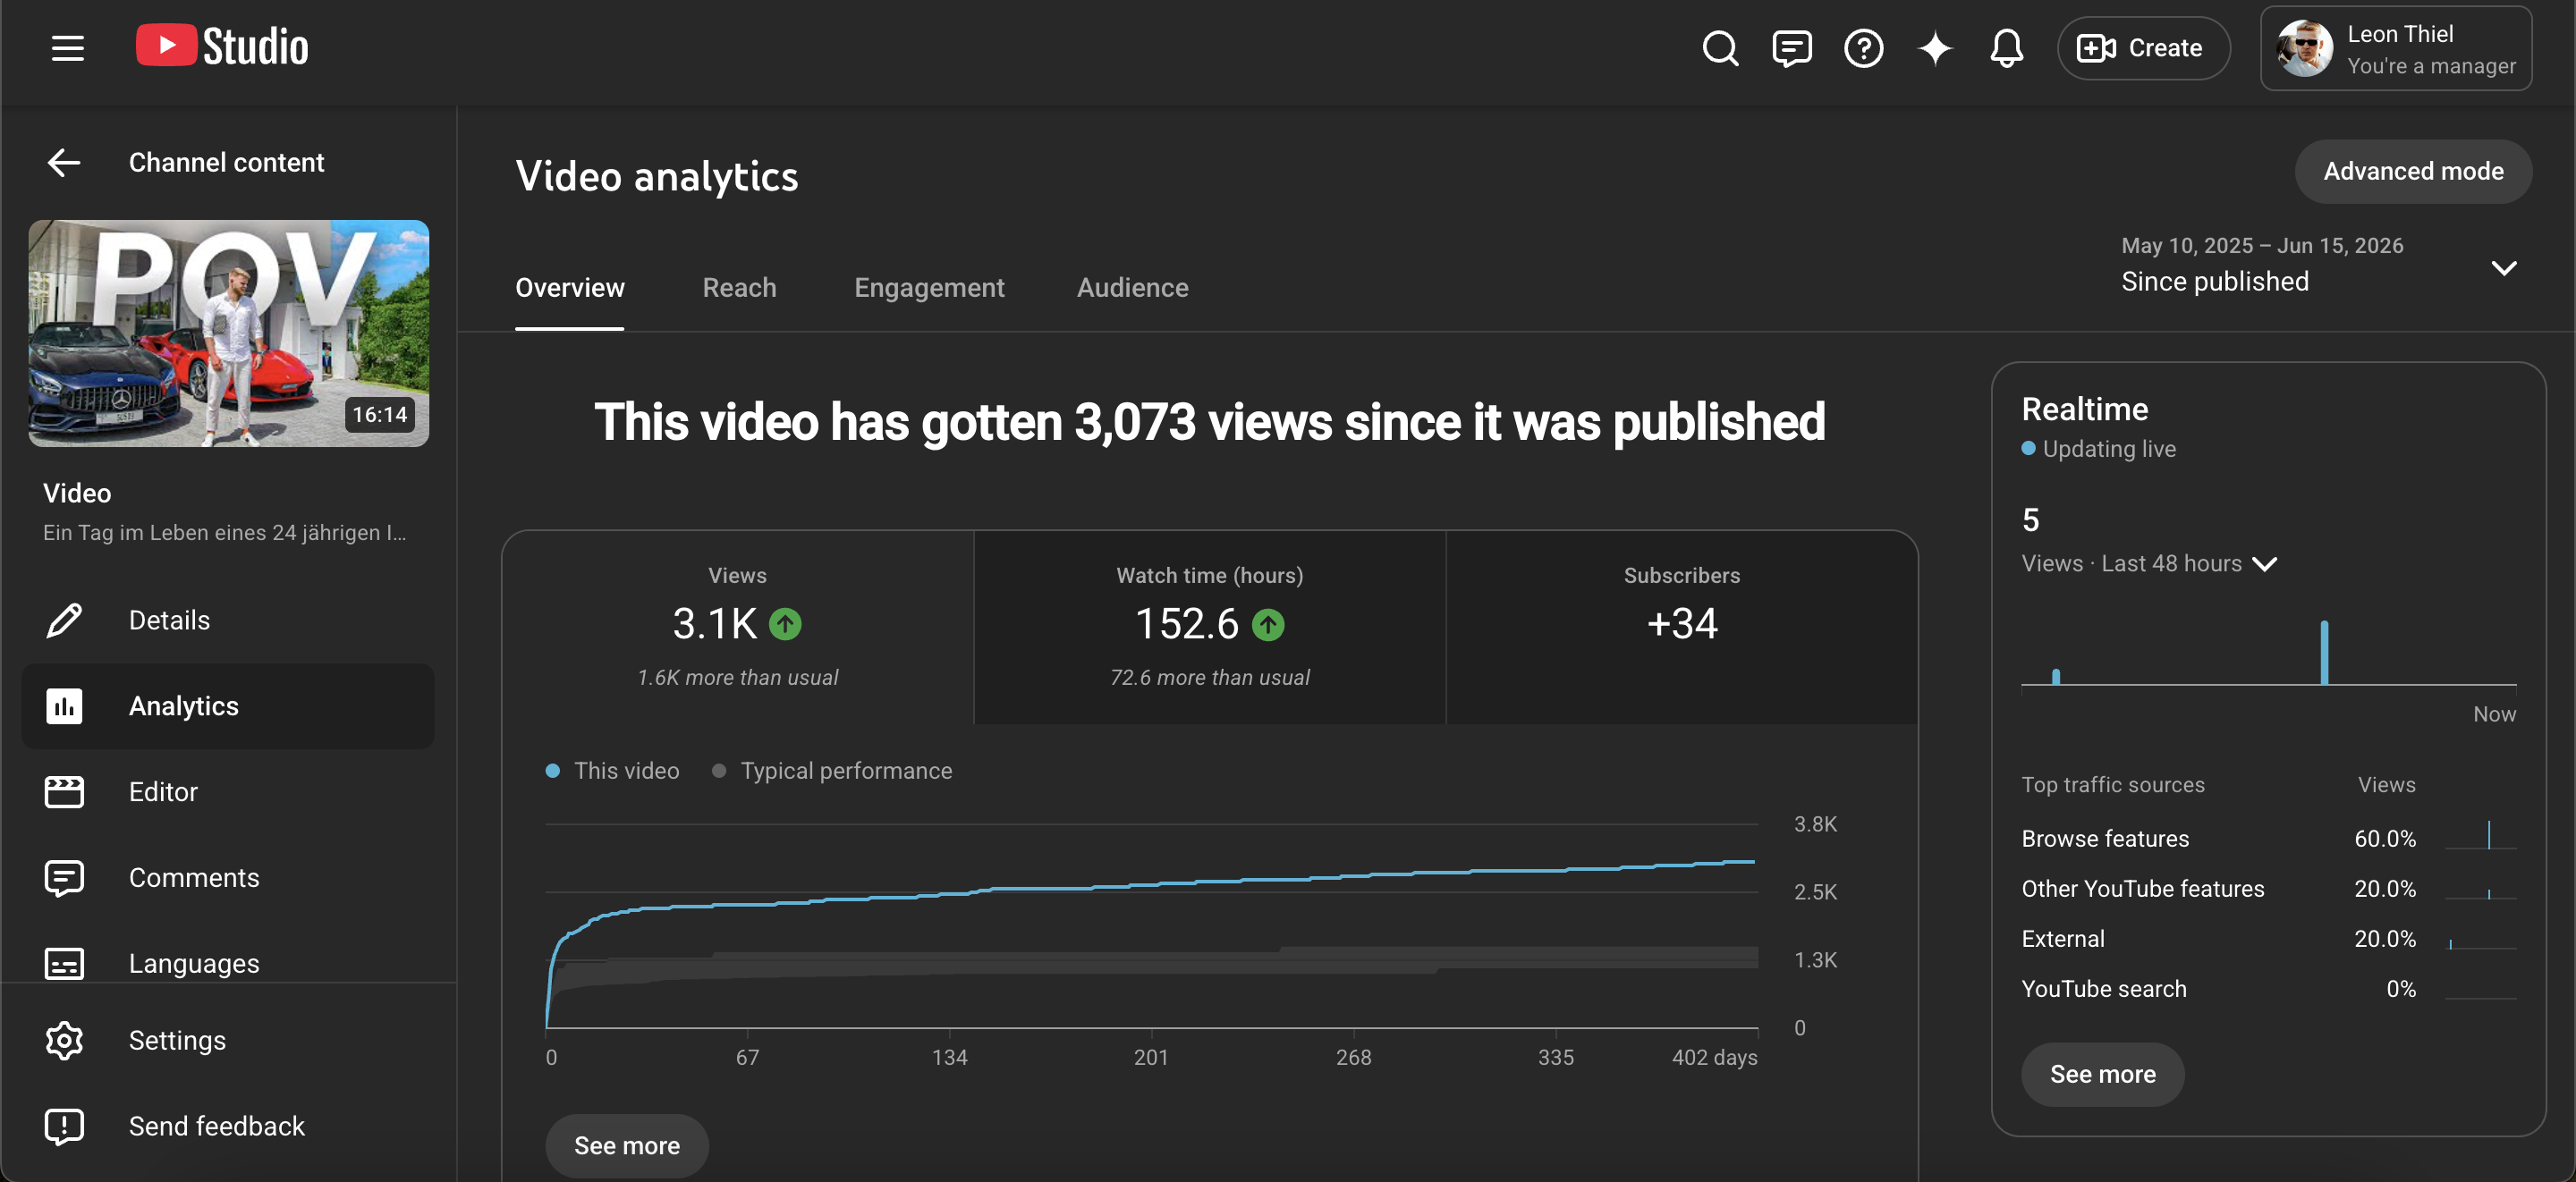Click the Advanced mode button

tap(2413, 171)
